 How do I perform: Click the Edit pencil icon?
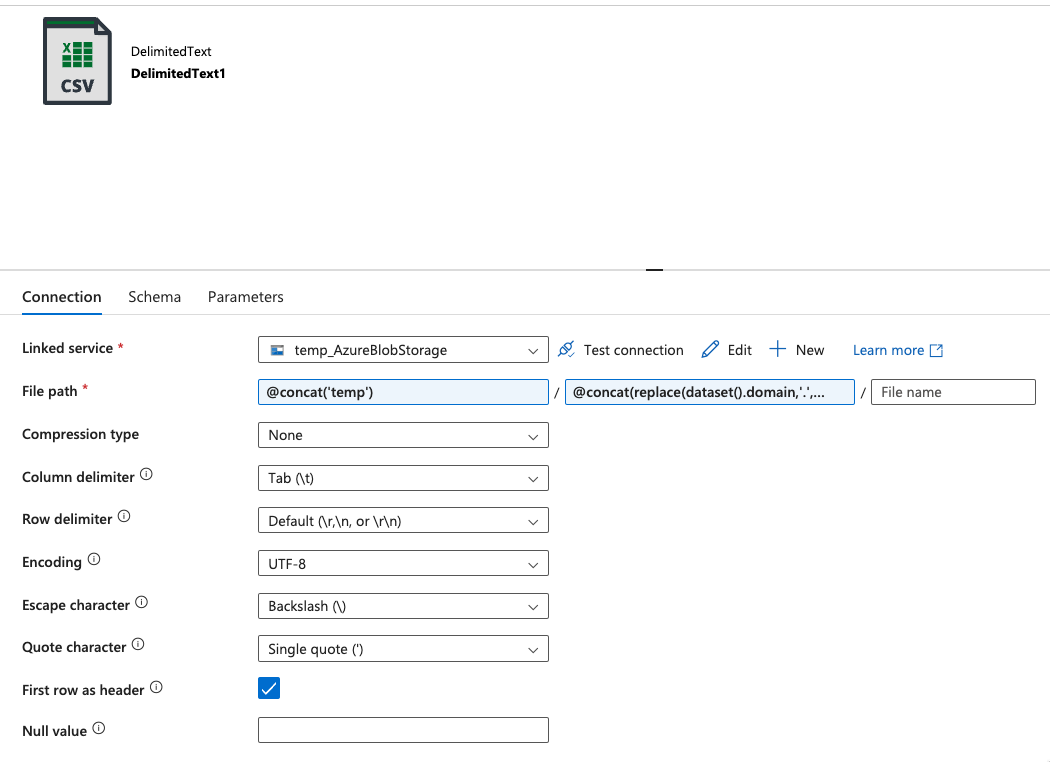click(x=709, y=349)
